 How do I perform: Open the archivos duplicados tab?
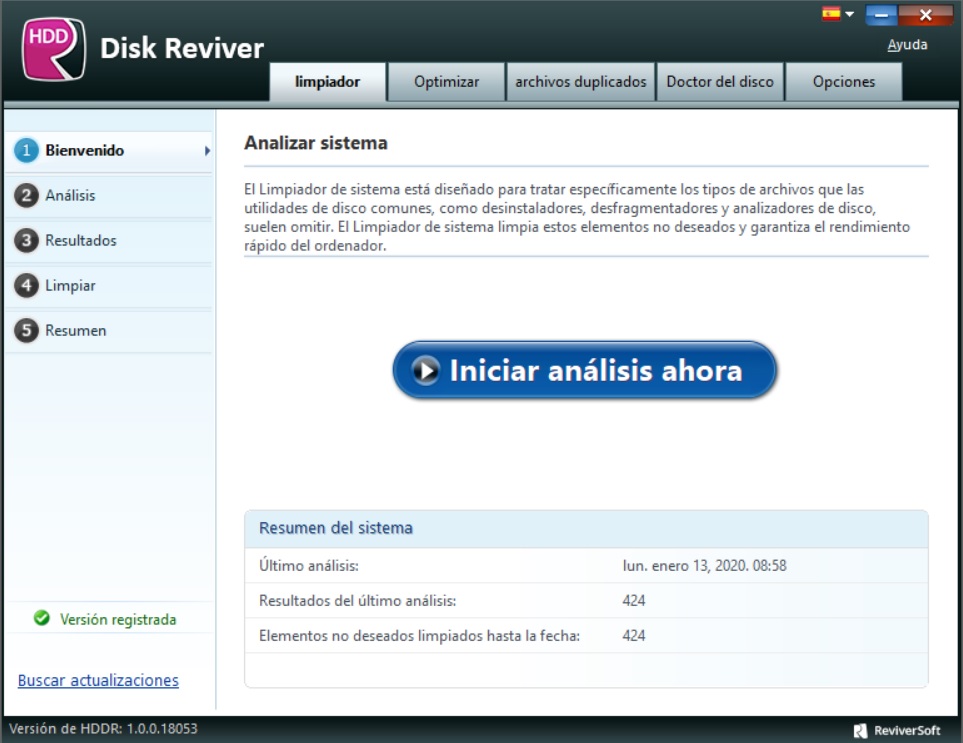pos(580,82)
